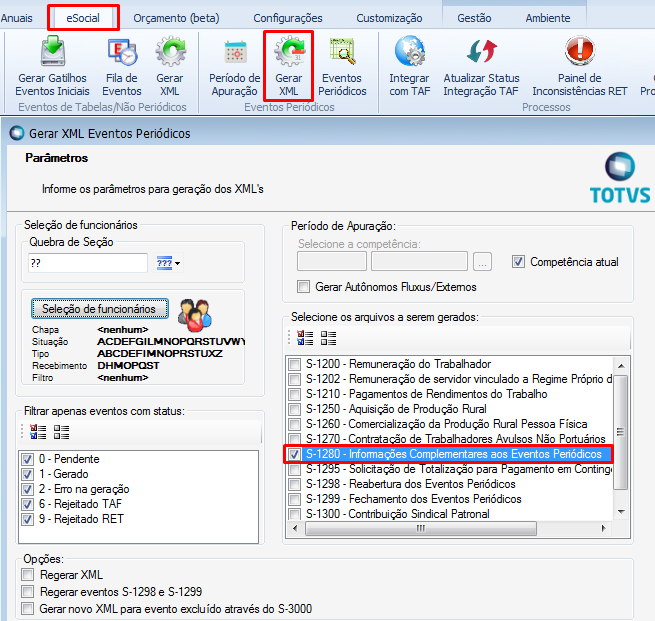The height and width of the screenshot is (621, 655).
Task: Check S-1299 Fechamento dos Eventos Periódicos
Action: tap(294, 499)
